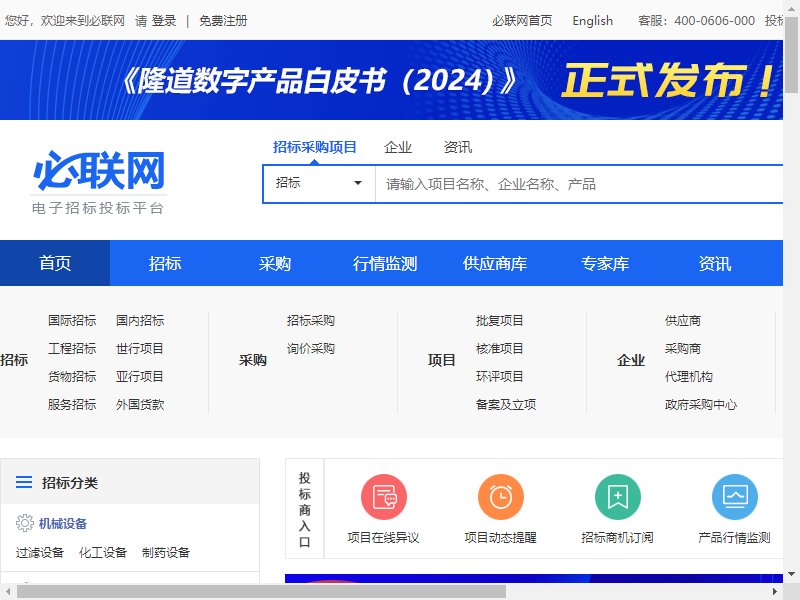
Task: Open 行情监测 navigation item
Action: click(385, 263)
